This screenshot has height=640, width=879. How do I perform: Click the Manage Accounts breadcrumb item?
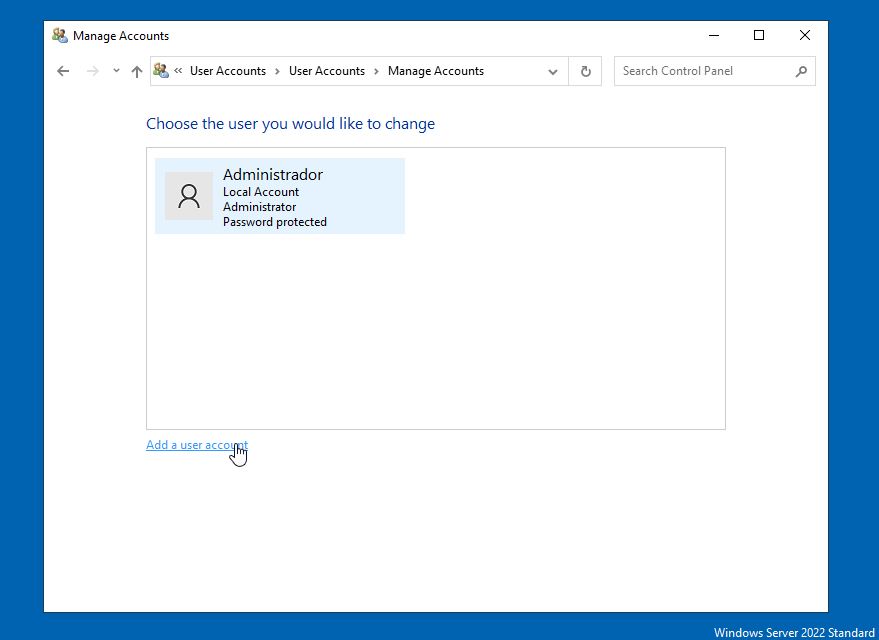436,71
